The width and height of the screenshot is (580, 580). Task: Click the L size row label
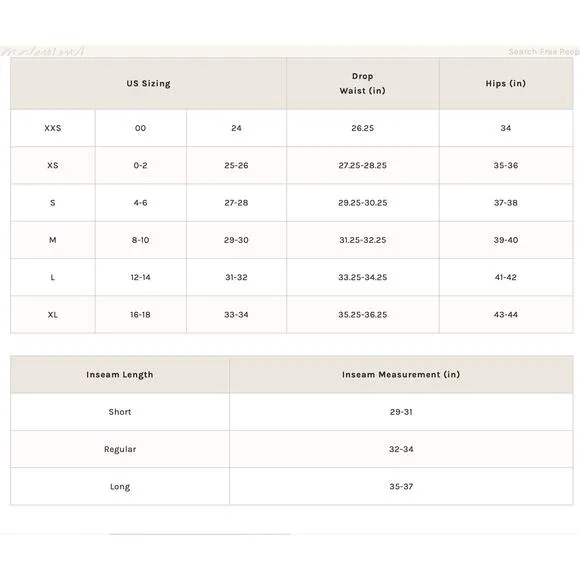(x=53, y=277)
